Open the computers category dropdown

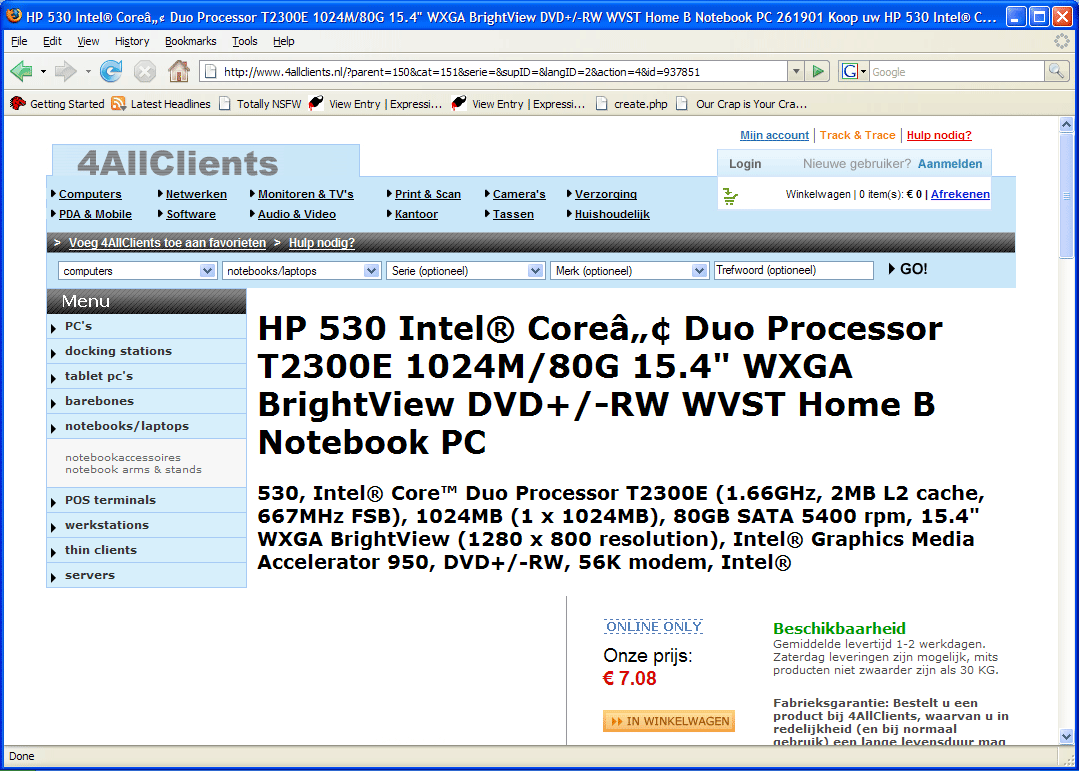138,271
